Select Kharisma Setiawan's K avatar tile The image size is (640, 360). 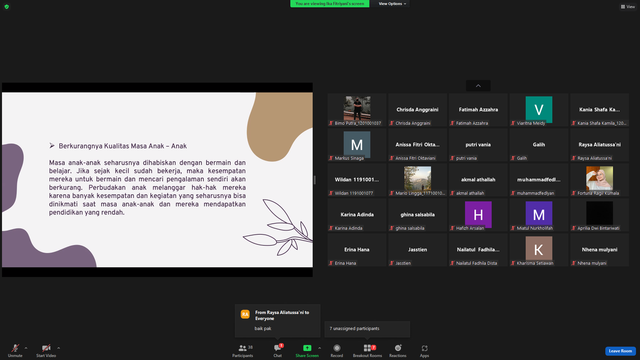pyautogui.click(x=539, y=250)
